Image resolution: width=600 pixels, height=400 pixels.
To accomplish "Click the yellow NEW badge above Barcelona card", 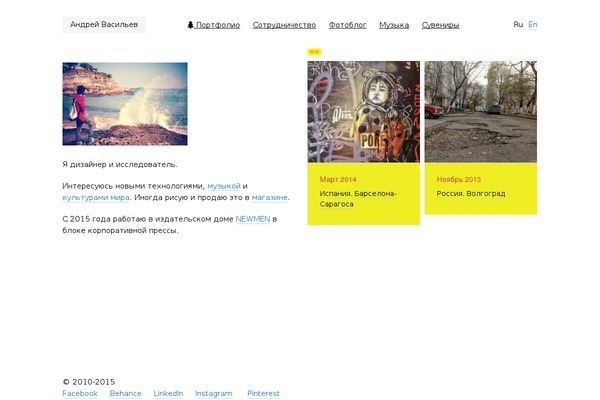I will pos(314,52).
